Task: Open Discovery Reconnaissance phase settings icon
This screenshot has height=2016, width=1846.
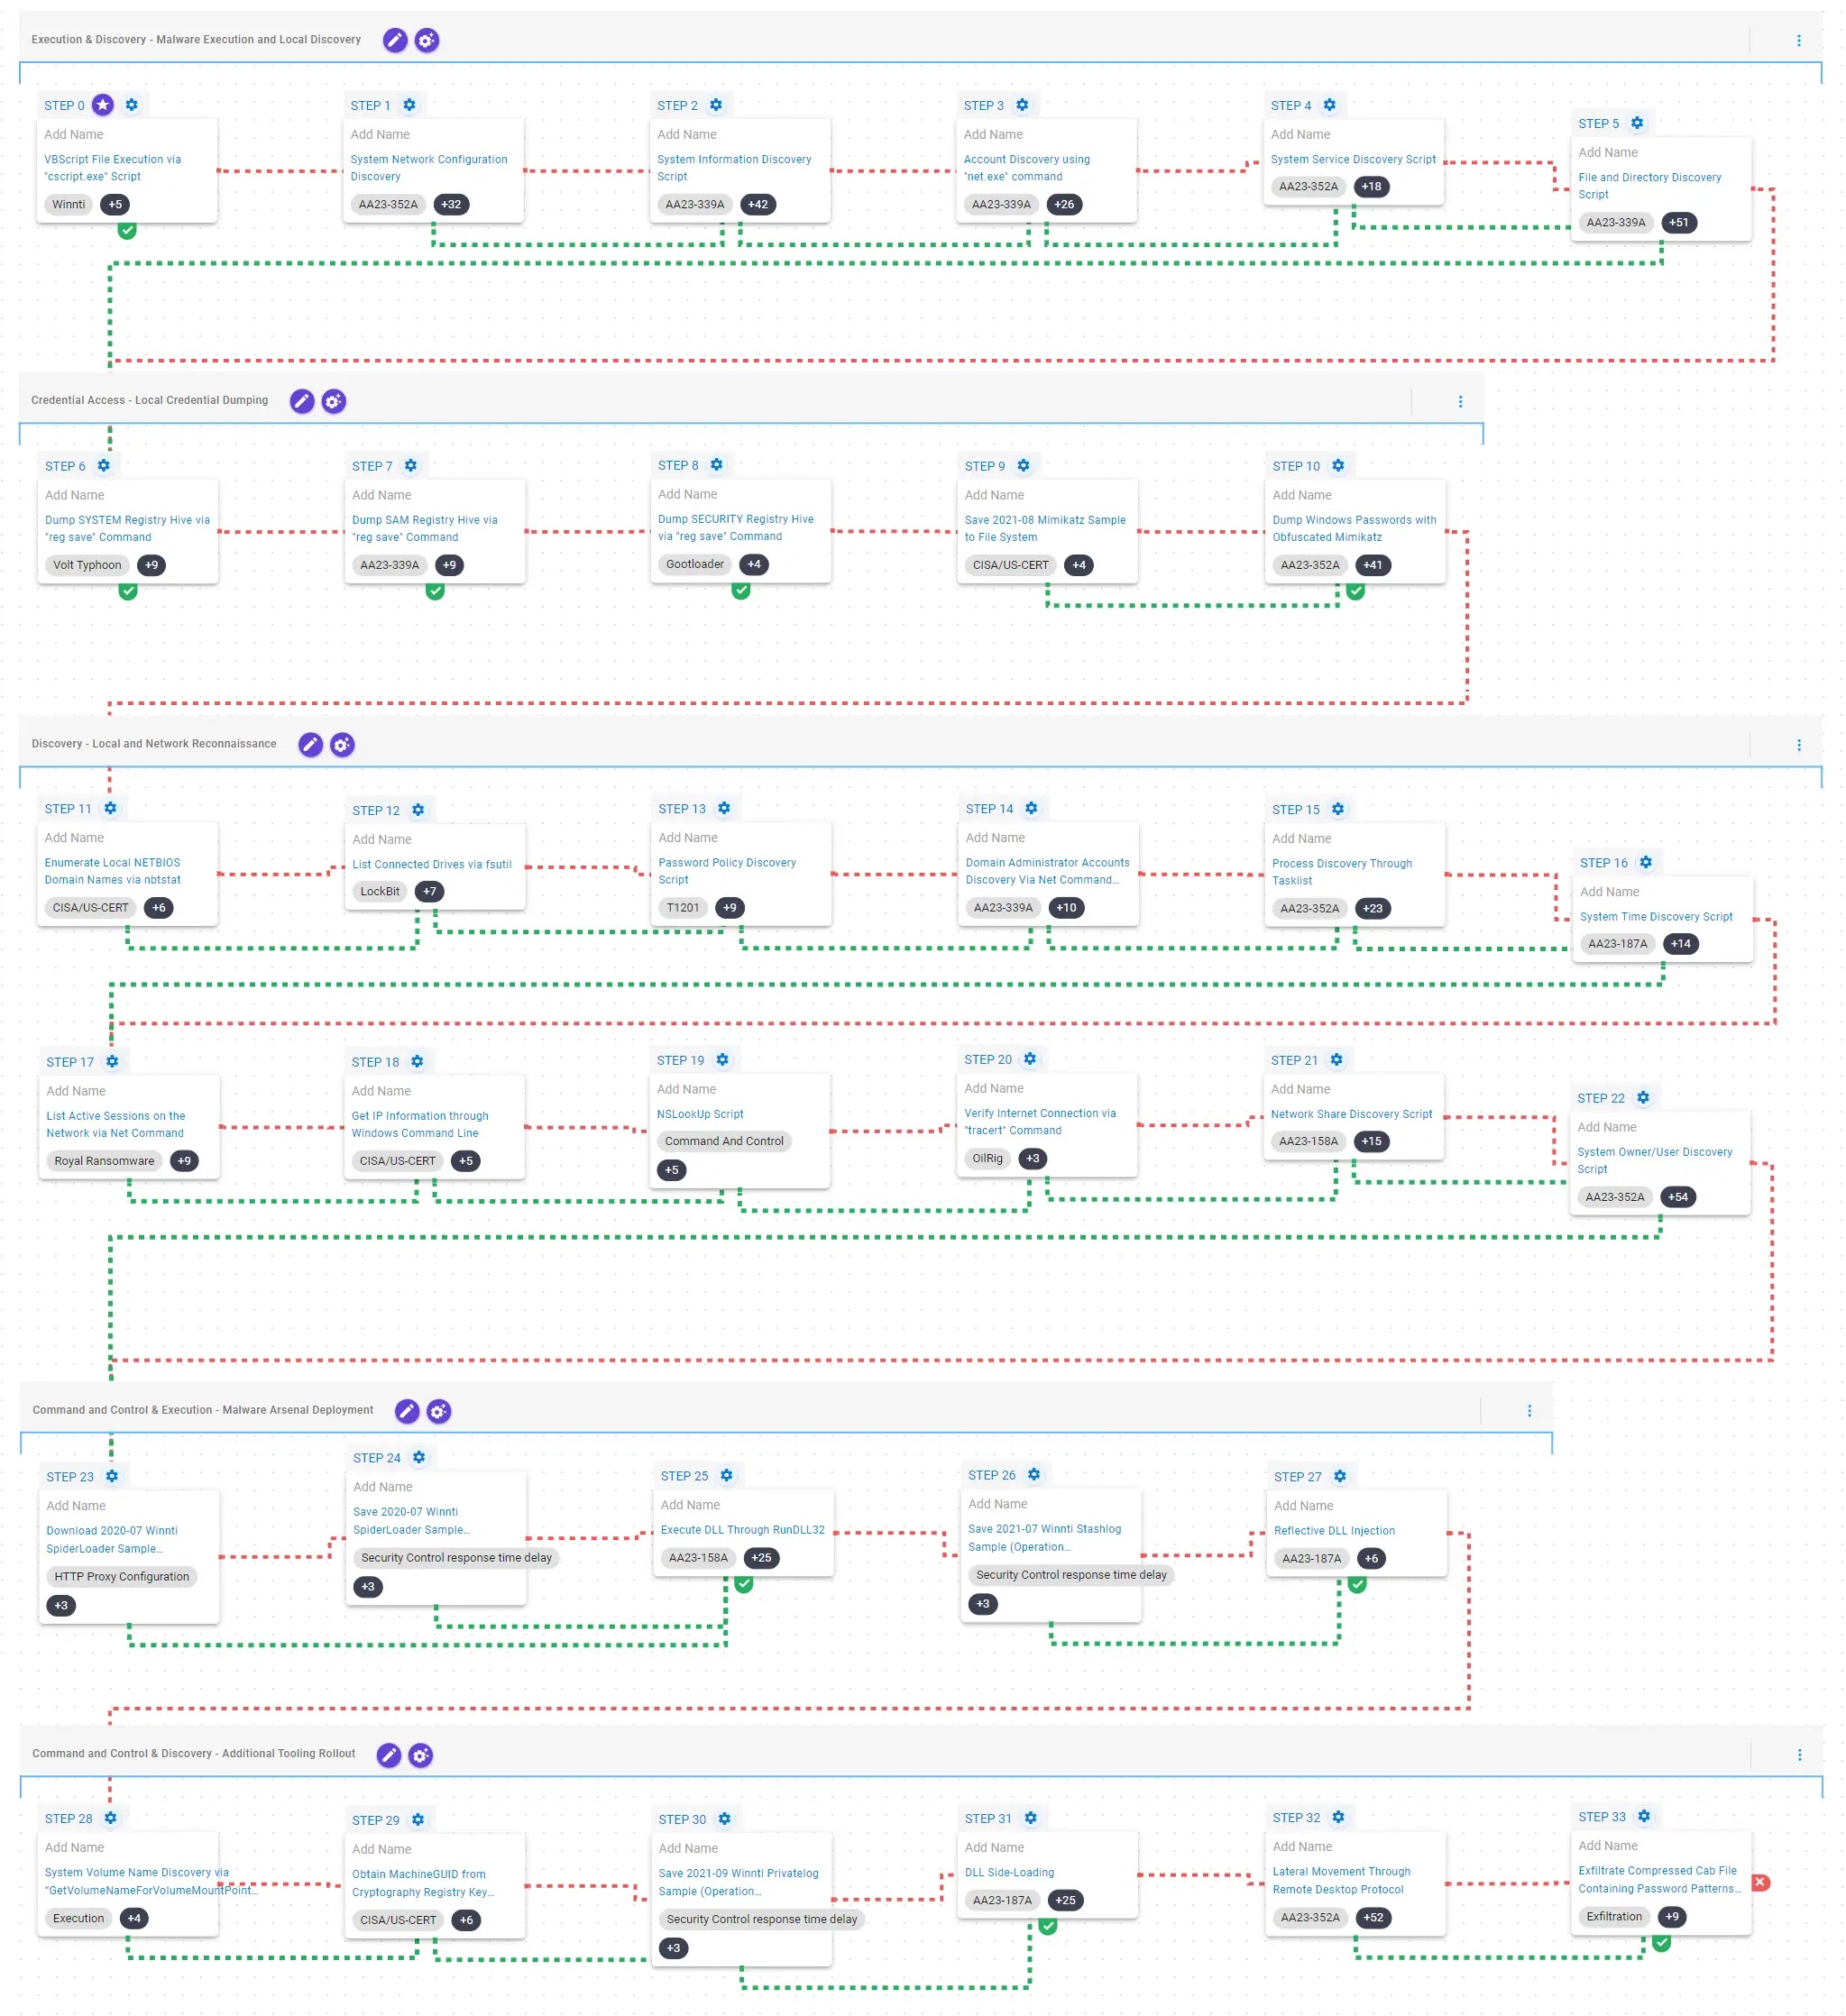Action: click(342, 745)
